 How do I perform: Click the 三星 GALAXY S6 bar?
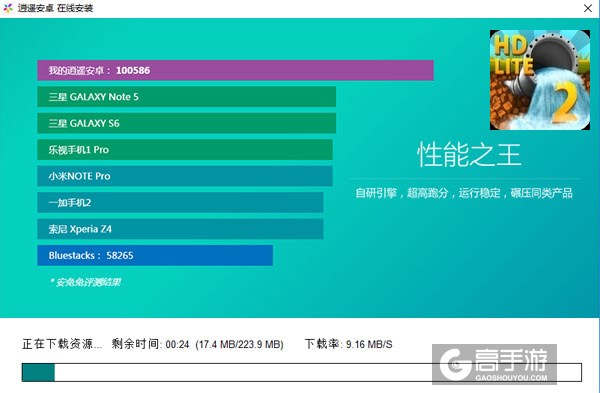pos(186,123)
